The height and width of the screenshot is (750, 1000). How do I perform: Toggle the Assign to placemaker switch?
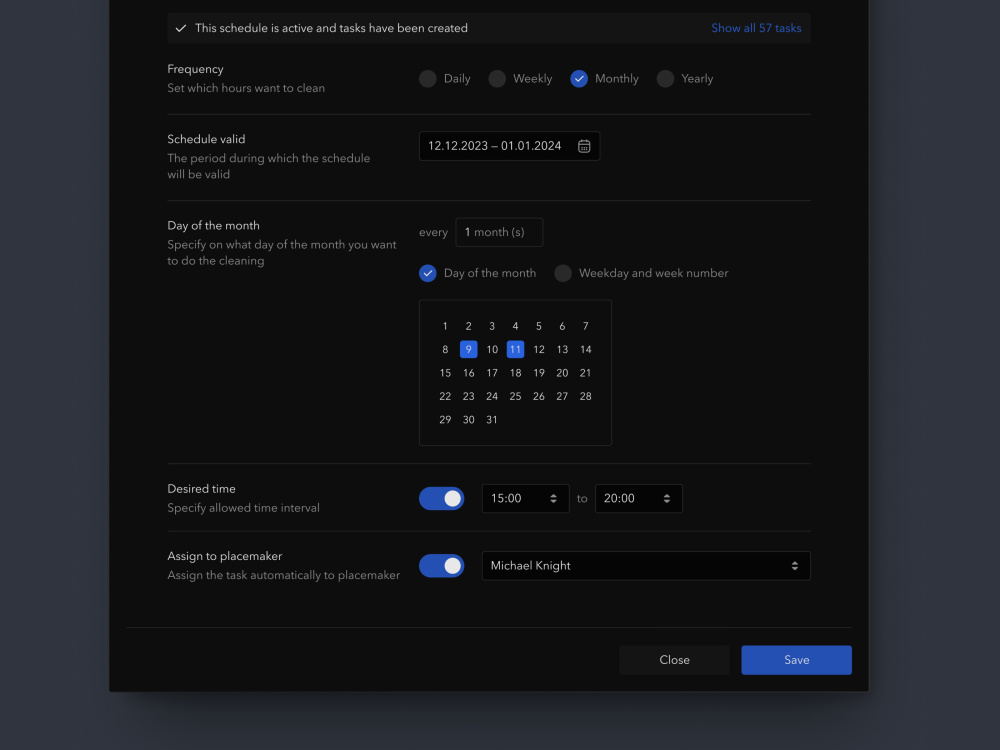pos(441,566)
